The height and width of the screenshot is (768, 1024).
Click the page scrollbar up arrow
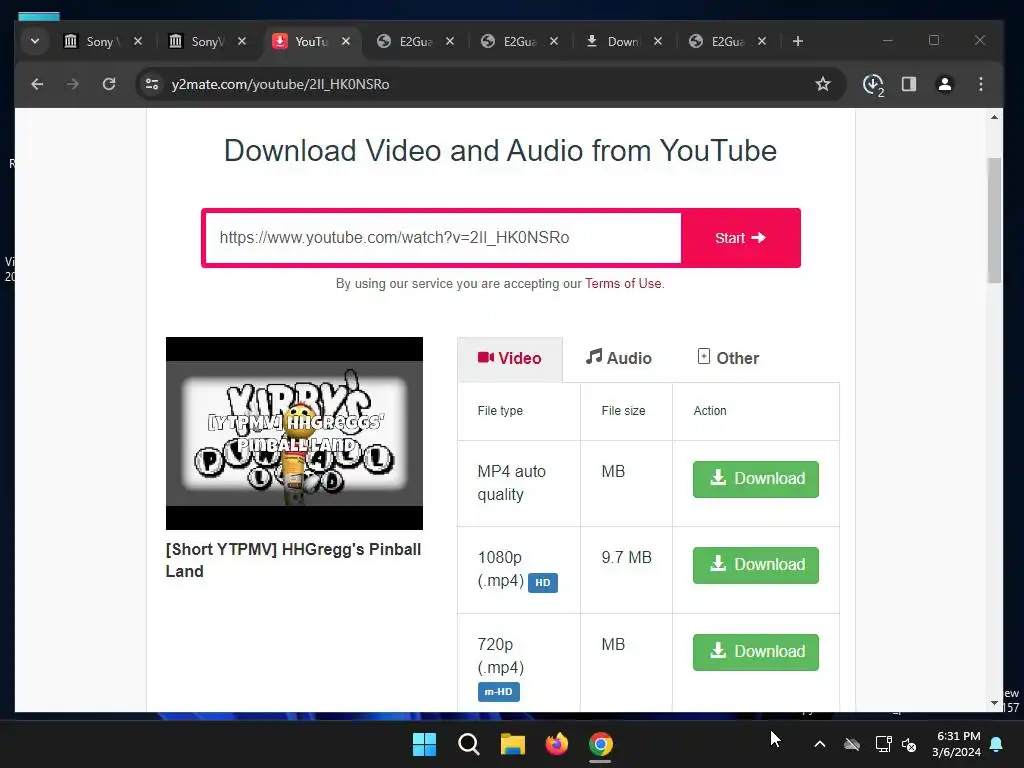[x=994, y=118]
